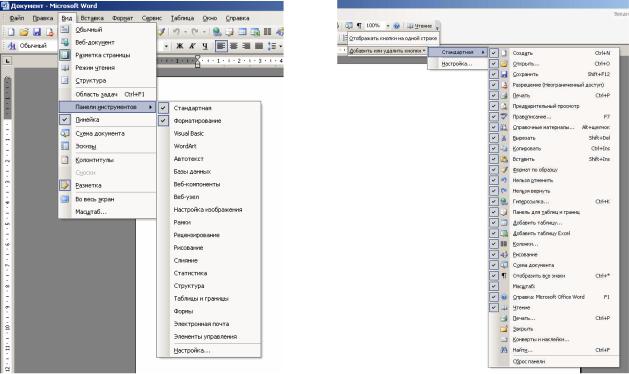The width and height of the screenshot is (629, 374).
Task: Click the Italic (К) formatting icon
Action: tap(192, 46)
